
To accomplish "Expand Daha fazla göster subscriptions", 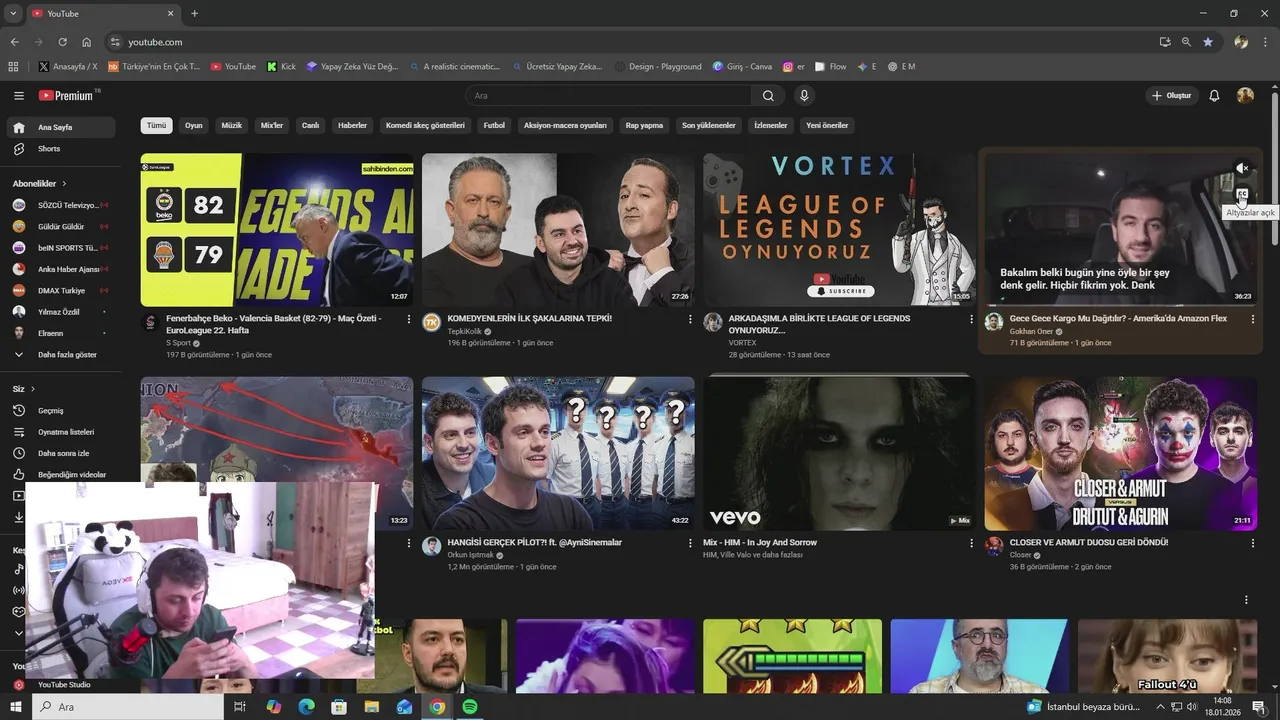I will click(61, 355).
